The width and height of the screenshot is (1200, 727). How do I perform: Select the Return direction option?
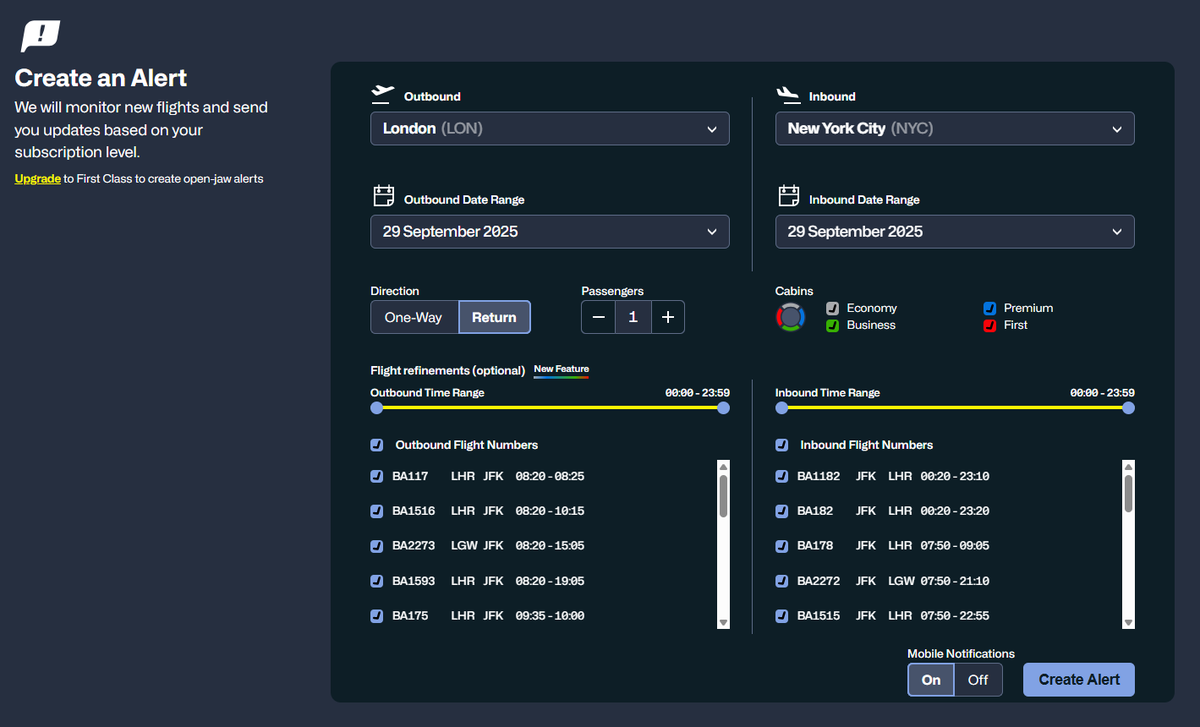click(494, 317)
